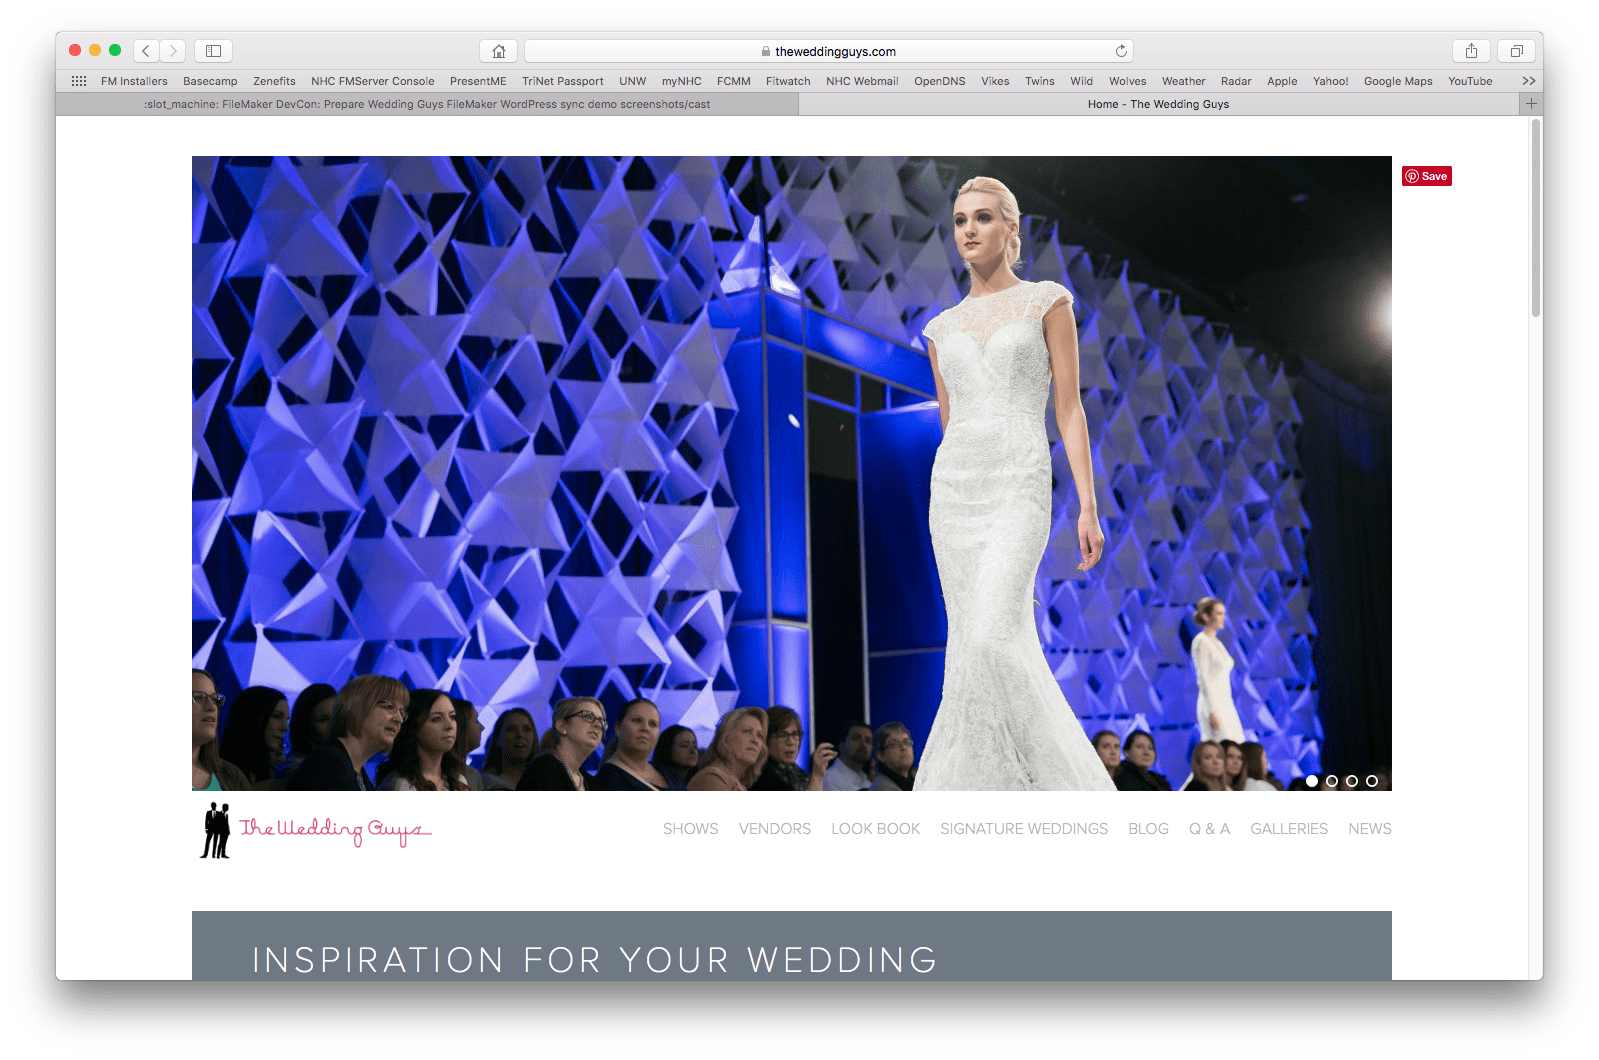Screen dimensions: 1599x1060
Task: Open SIGNATURE WEDDINGS page
Action: (x=1024, y=829)
